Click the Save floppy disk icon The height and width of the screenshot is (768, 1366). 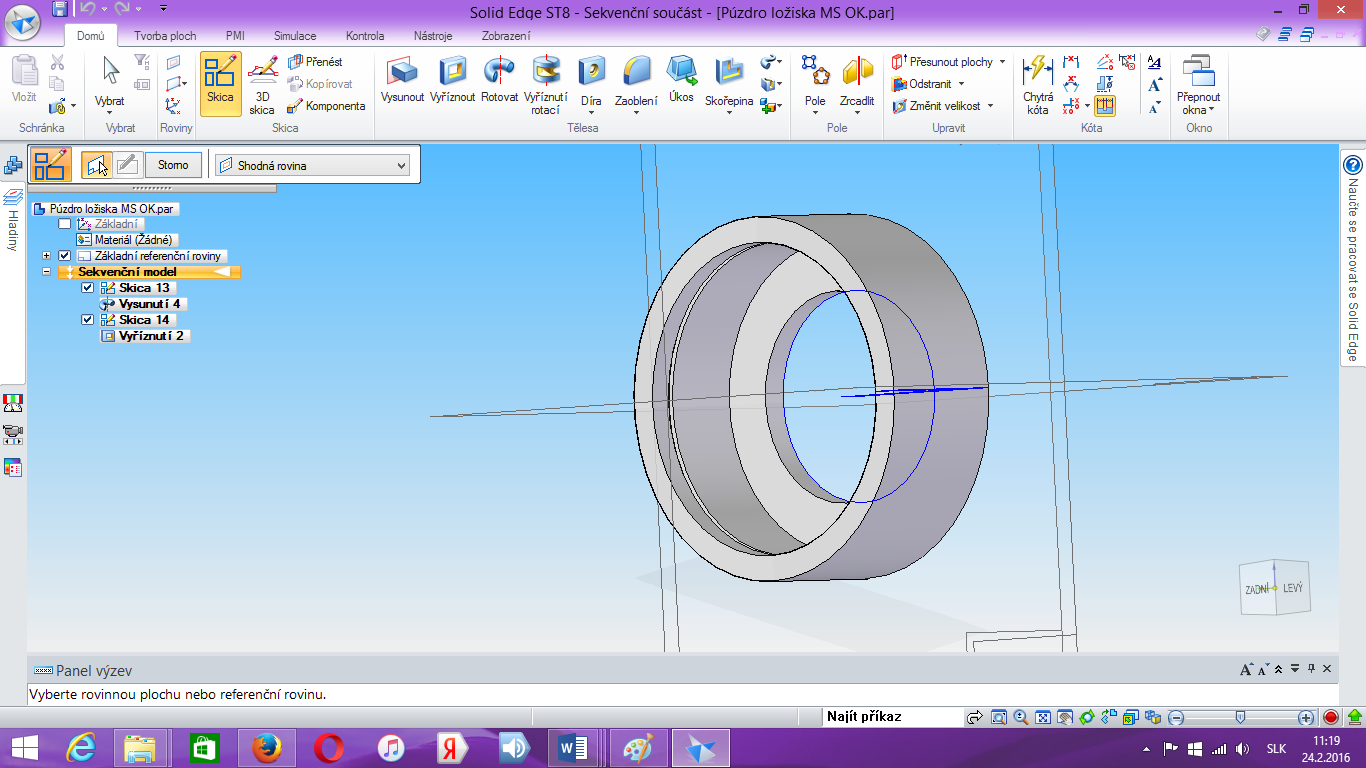coord(60,9)
